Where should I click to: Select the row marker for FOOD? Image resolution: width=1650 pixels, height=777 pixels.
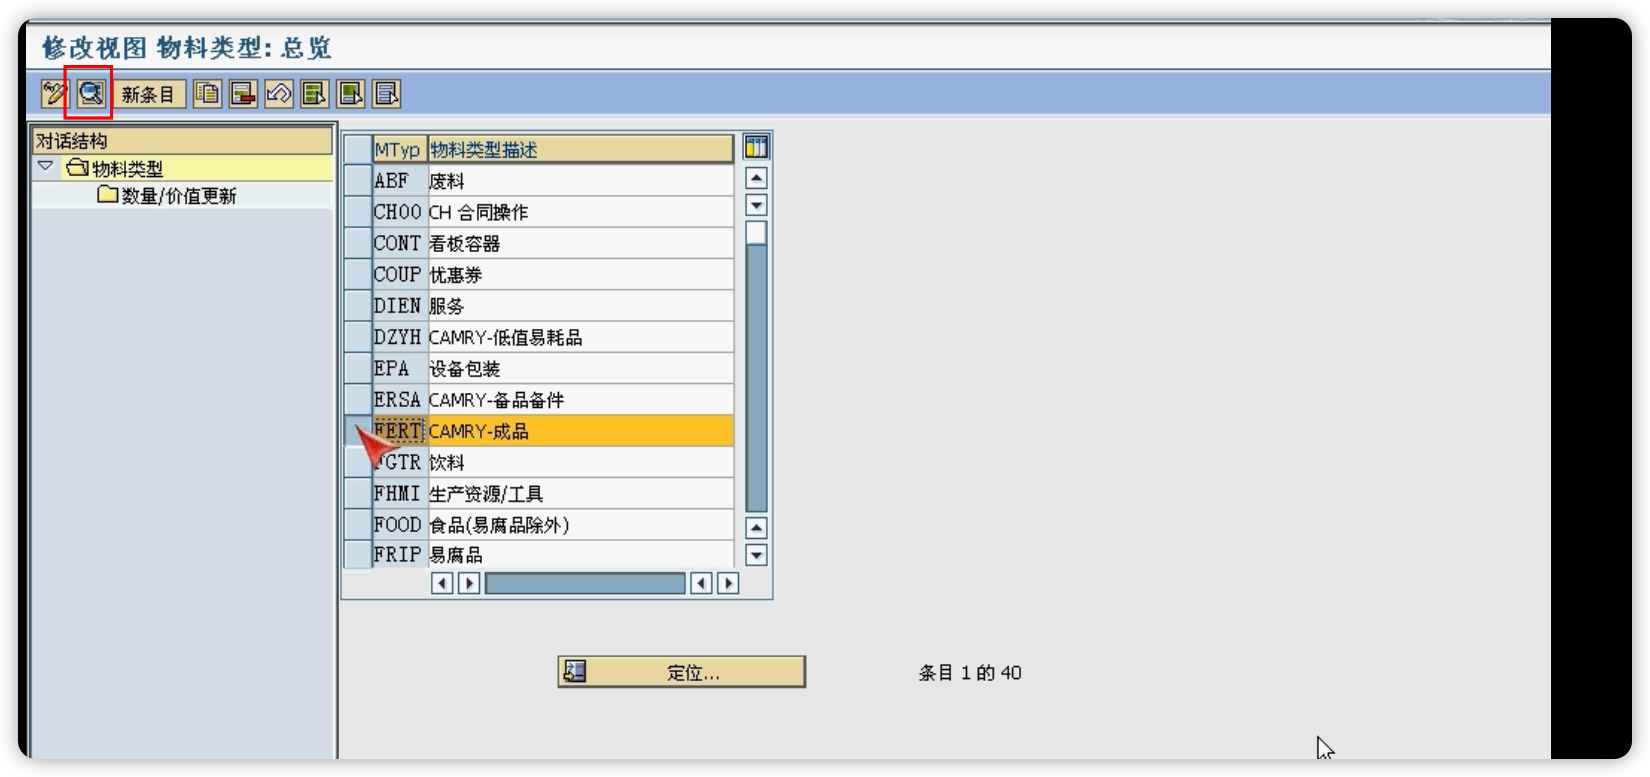click(357, 525)
